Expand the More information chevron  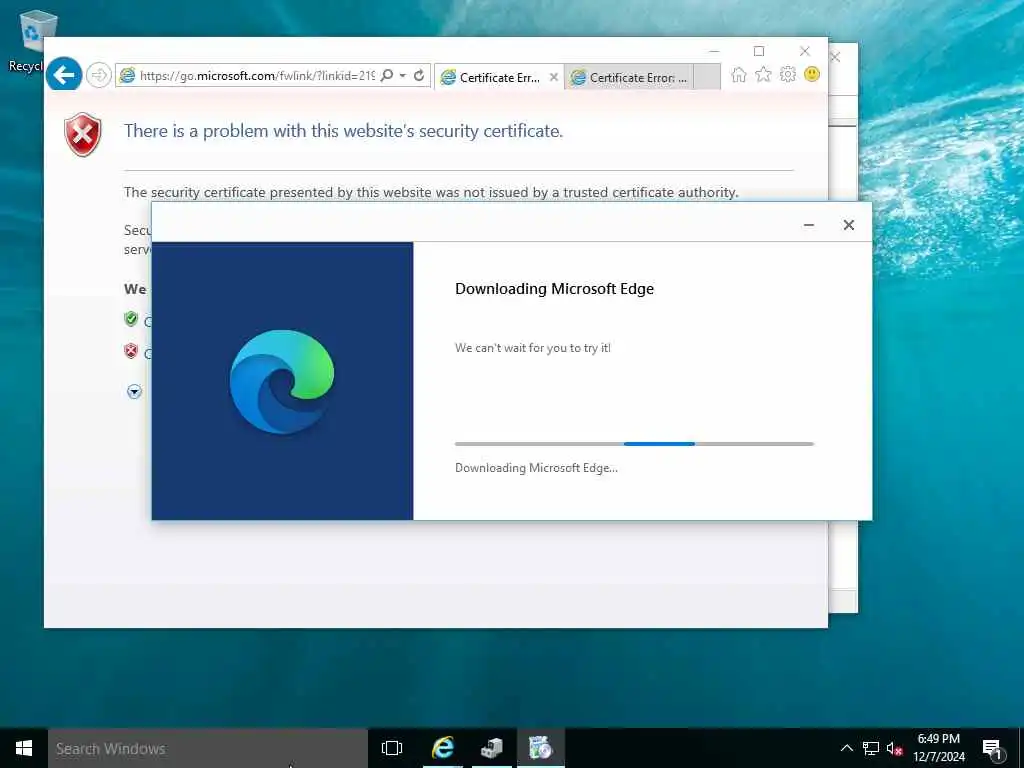tap(135, 392)
